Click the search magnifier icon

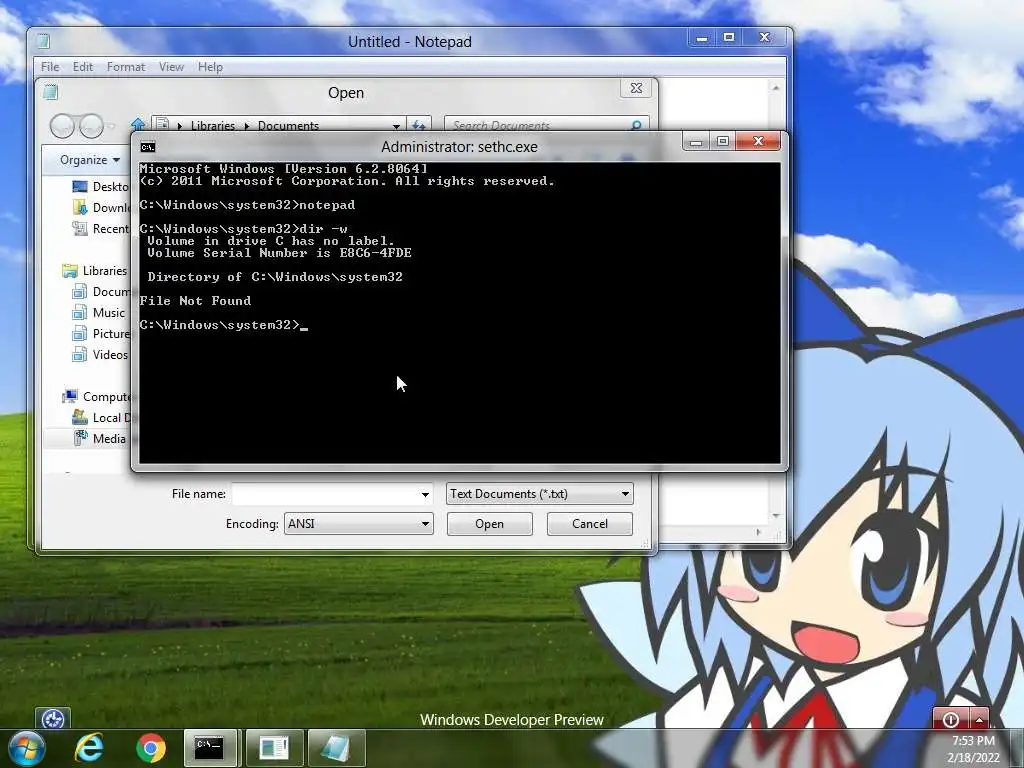(x=636, y=125)
